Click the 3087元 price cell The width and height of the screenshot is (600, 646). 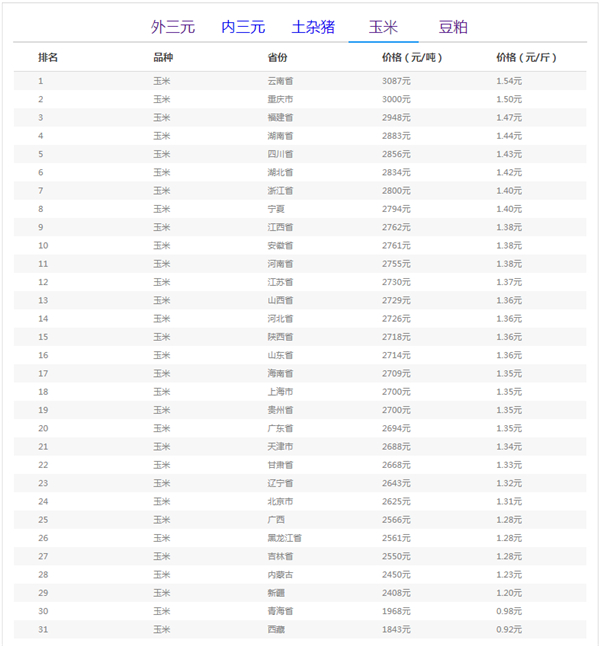point(396,81)
